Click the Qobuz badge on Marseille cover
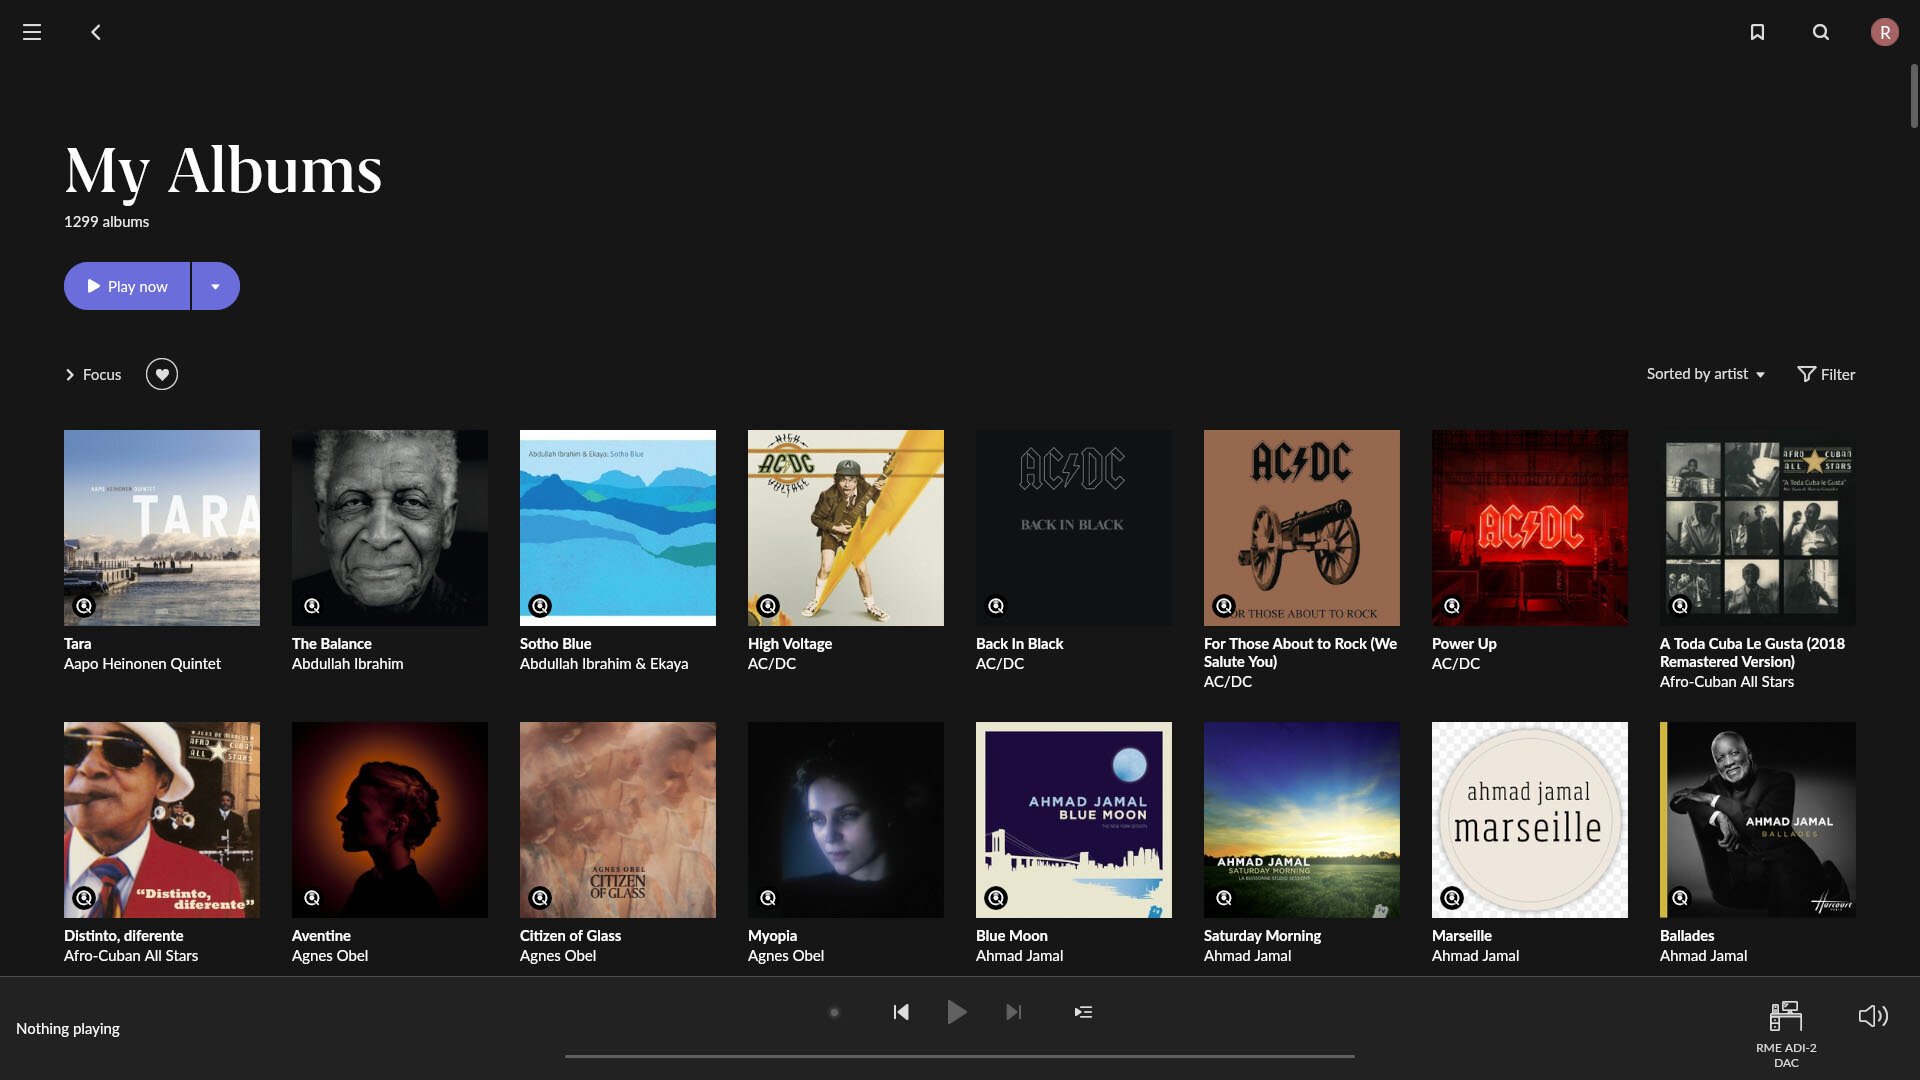Screen dimensions: 1920x1080 (1452, 897)
